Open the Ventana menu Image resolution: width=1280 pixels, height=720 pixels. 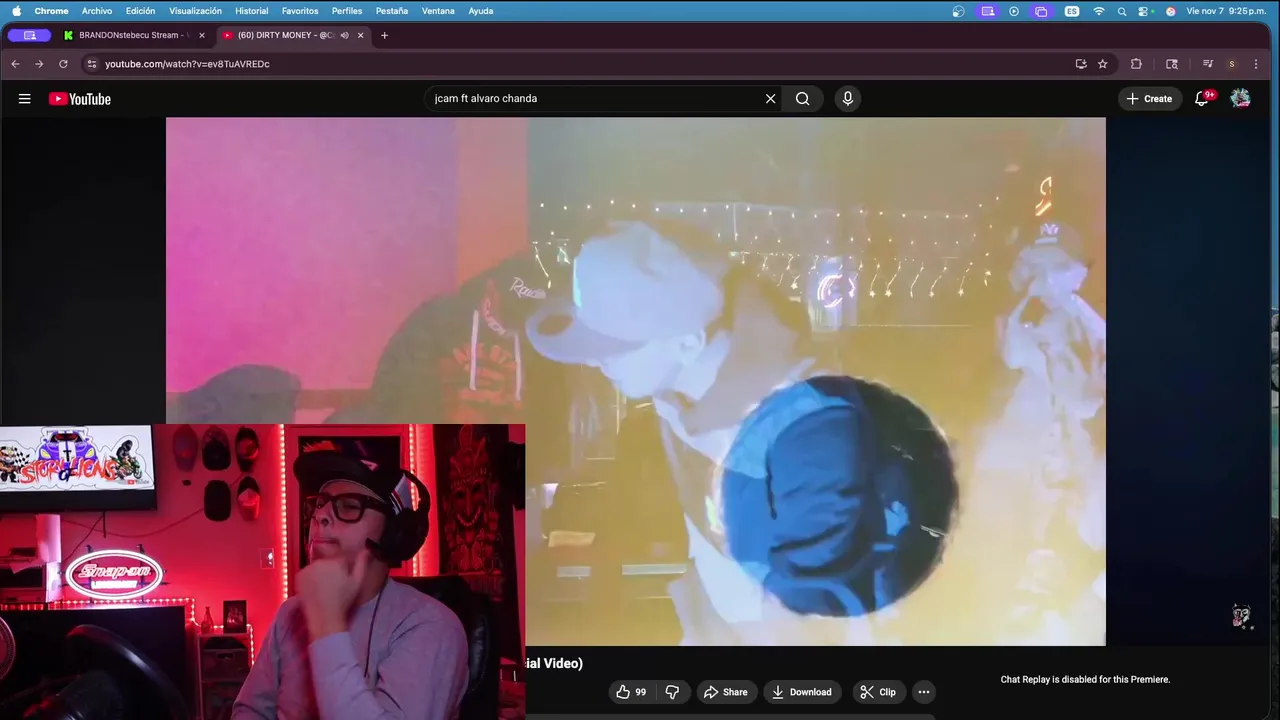point(438,11)
